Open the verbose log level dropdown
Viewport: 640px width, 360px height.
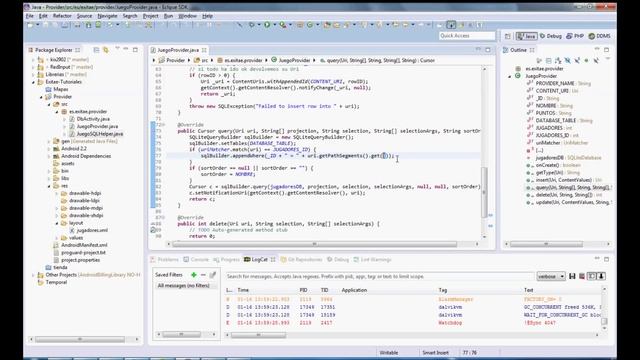pyautogui.click(x=551, y=276)
